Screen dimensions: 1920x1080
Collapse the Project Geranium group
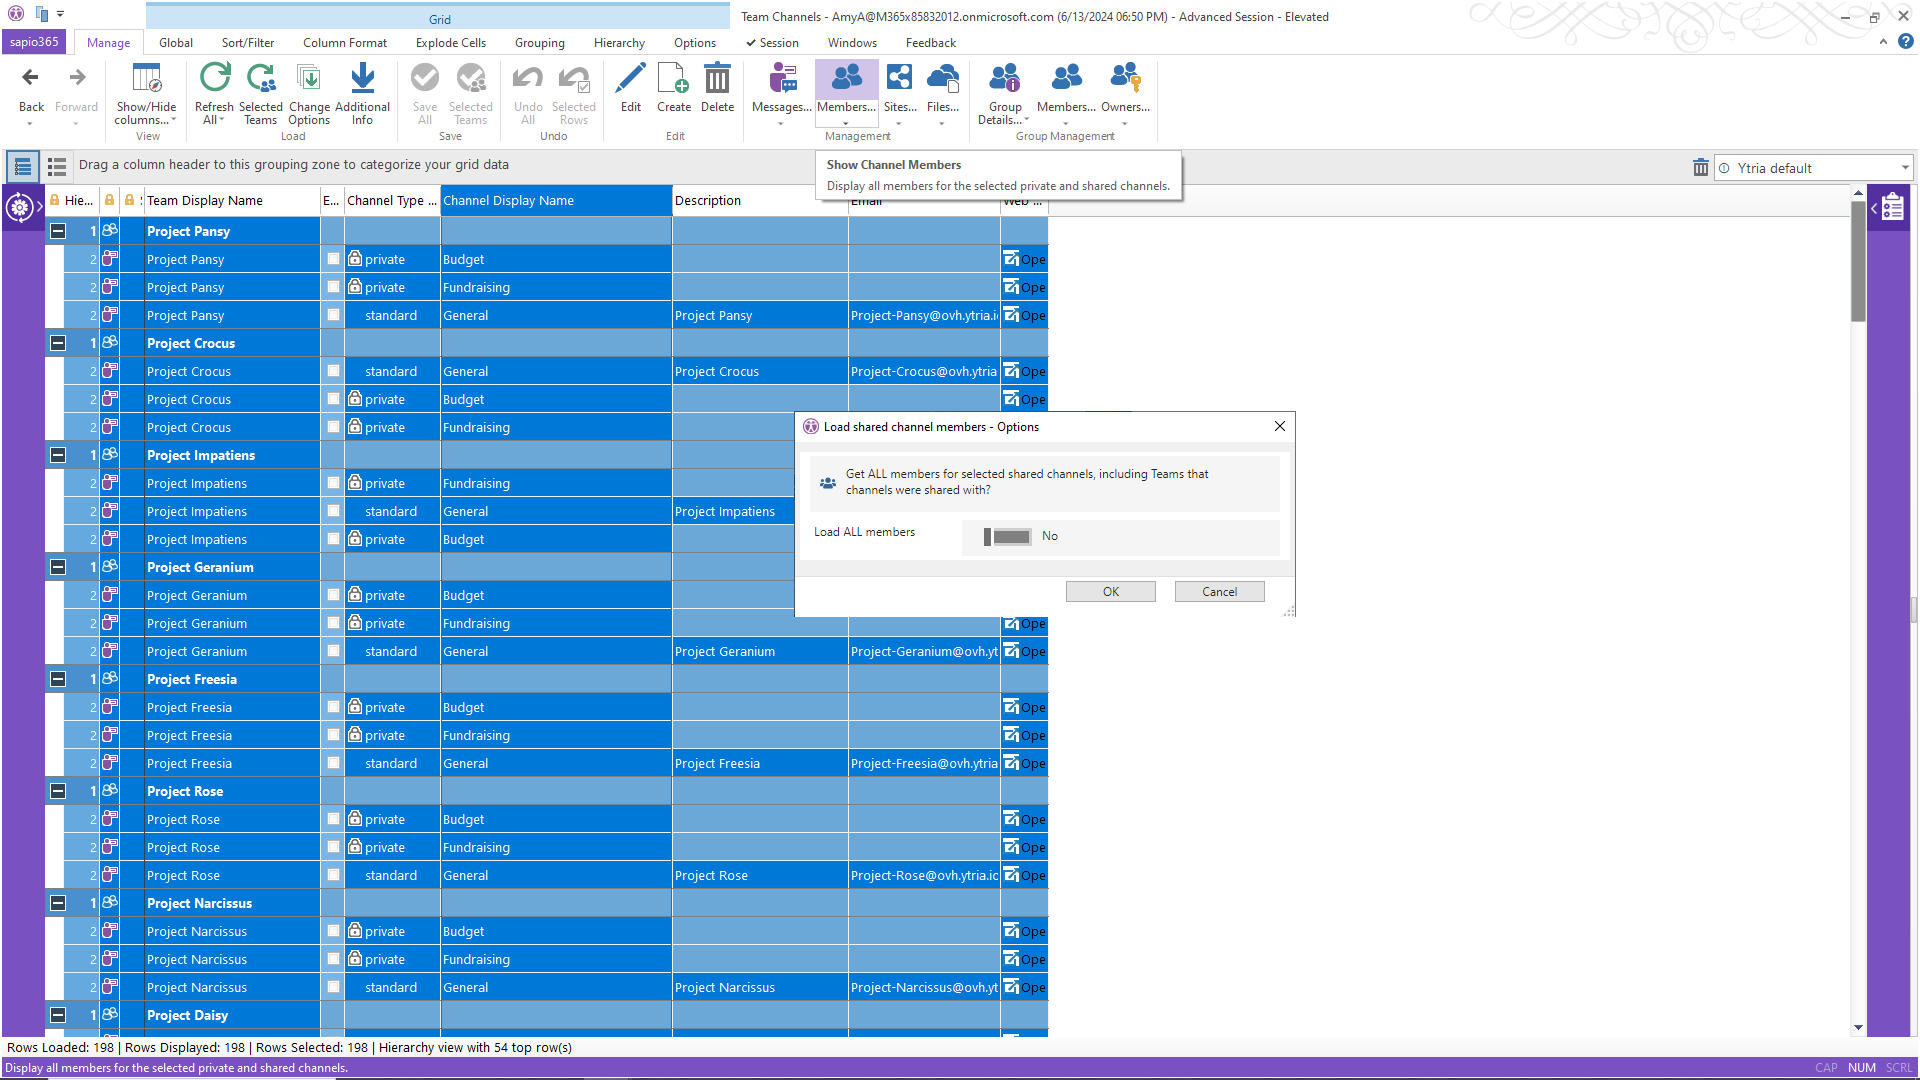(x=58, y=567)
